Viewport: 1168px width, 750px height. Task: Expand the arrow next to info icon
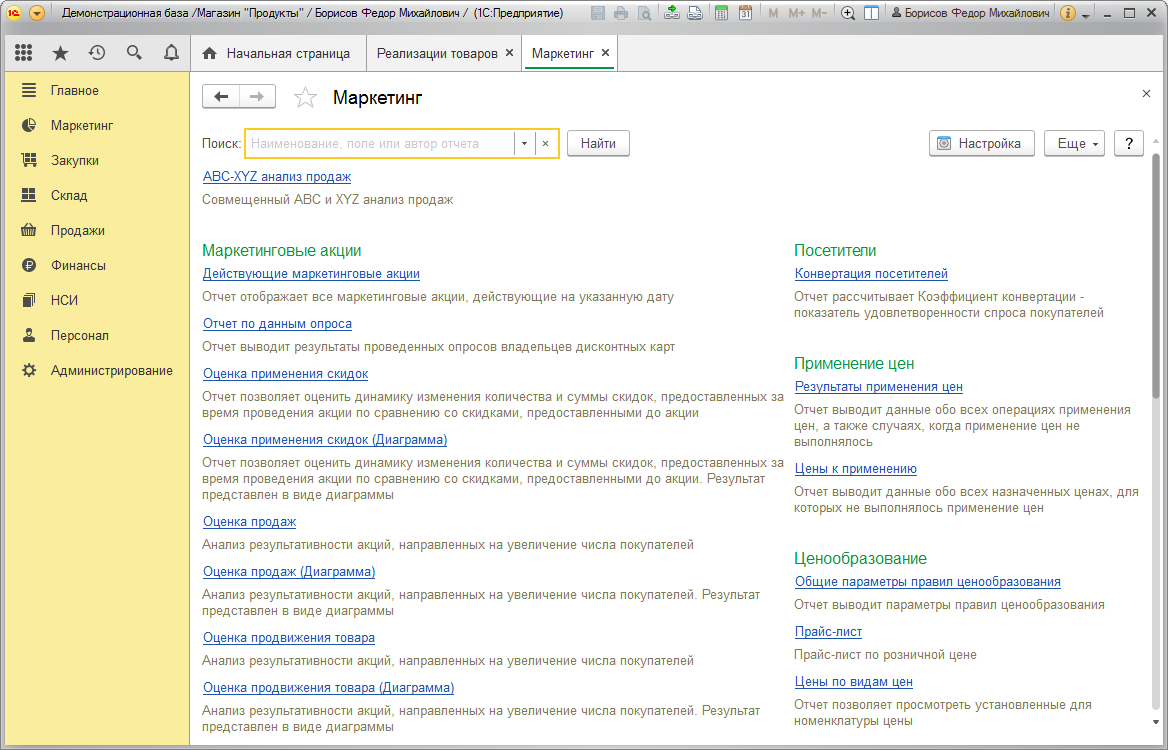(1086, 15)
